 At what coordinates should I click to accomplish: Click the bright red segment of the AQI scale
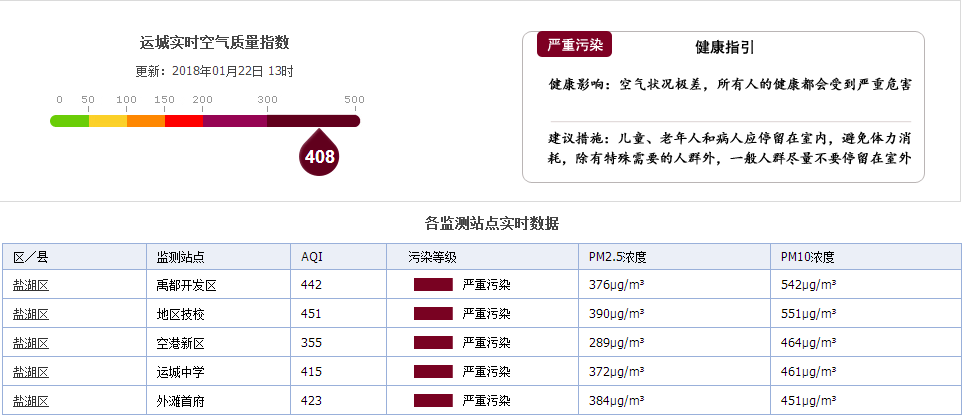(184, 121)
